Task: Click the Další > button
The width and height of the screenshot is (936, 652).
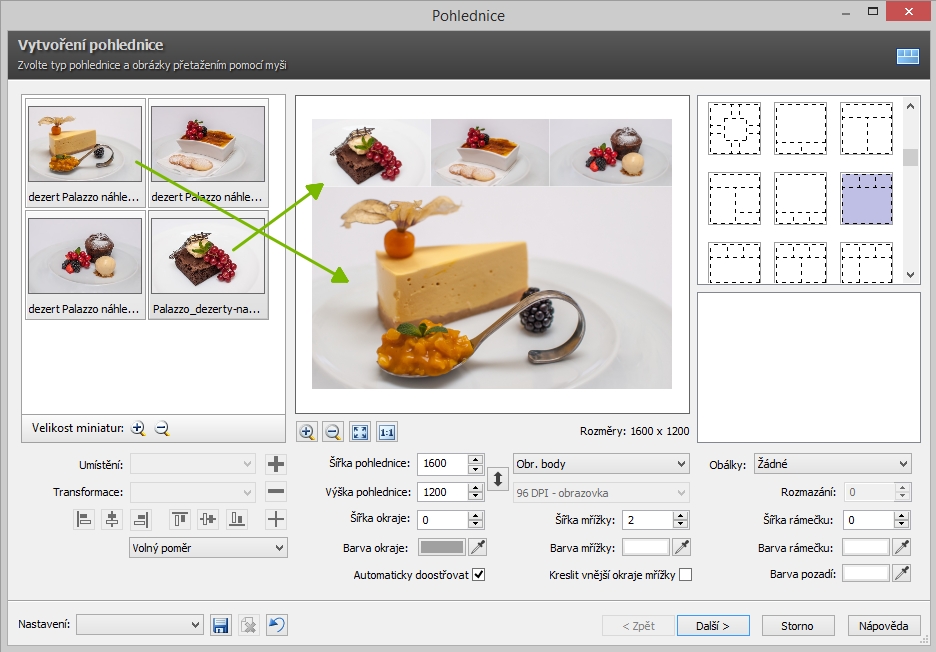Action: pos(710,626)
